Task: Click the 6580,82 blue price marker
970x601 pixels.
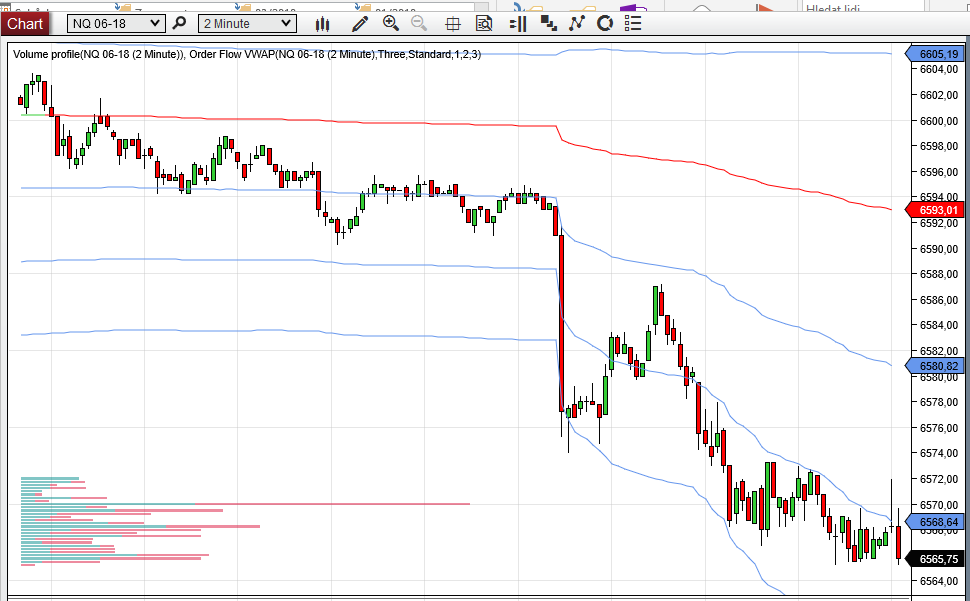Action: click(x=935, y=366)
